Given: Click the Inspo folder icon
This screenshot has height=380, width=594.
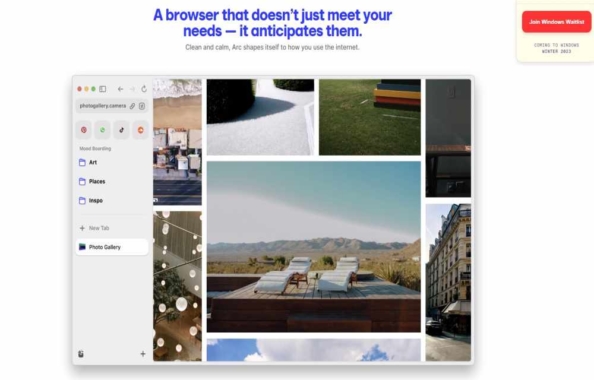Looking at the screenshot, I should (x=82, y=200).
